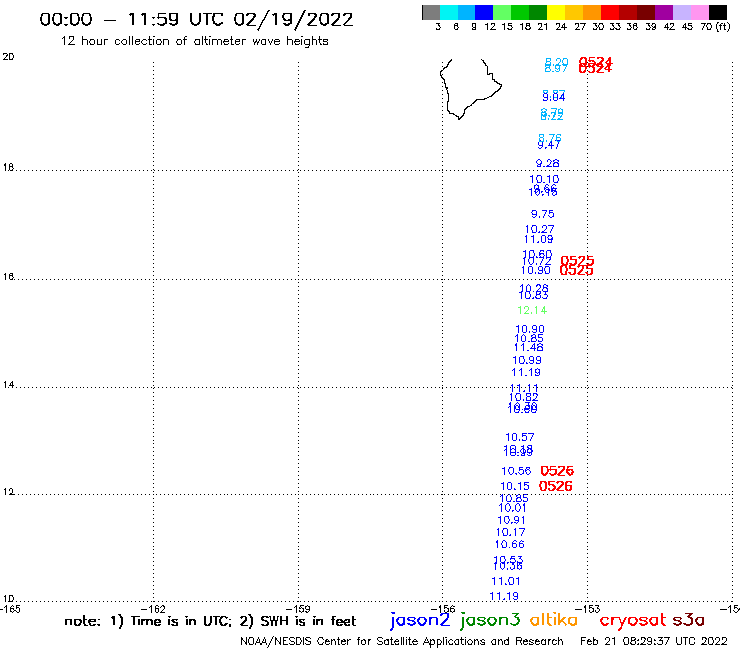This screenshot has height=650, width=740.
Task: Click the -153 longitude axis label
Action: coord(587,609)
